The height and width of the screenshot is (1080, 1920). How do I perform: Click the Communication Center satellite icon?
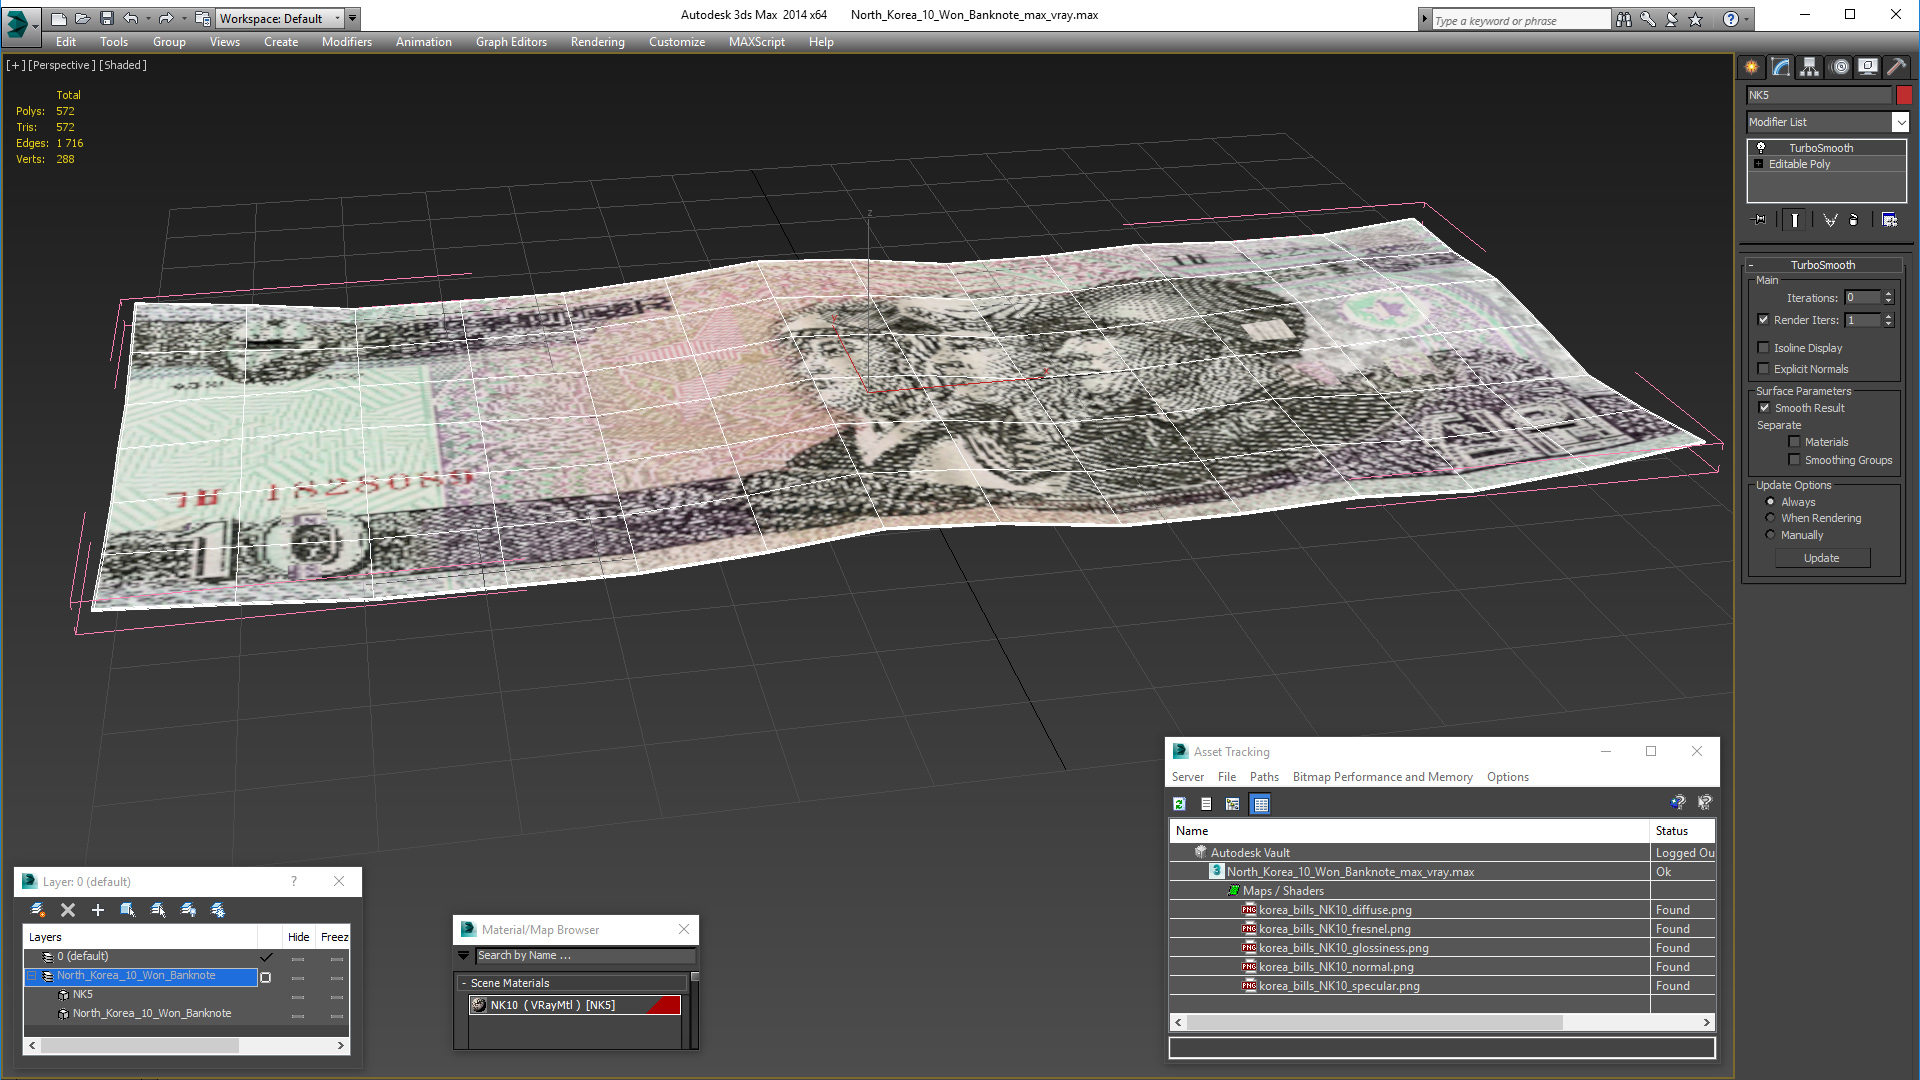coord(1672,19)
